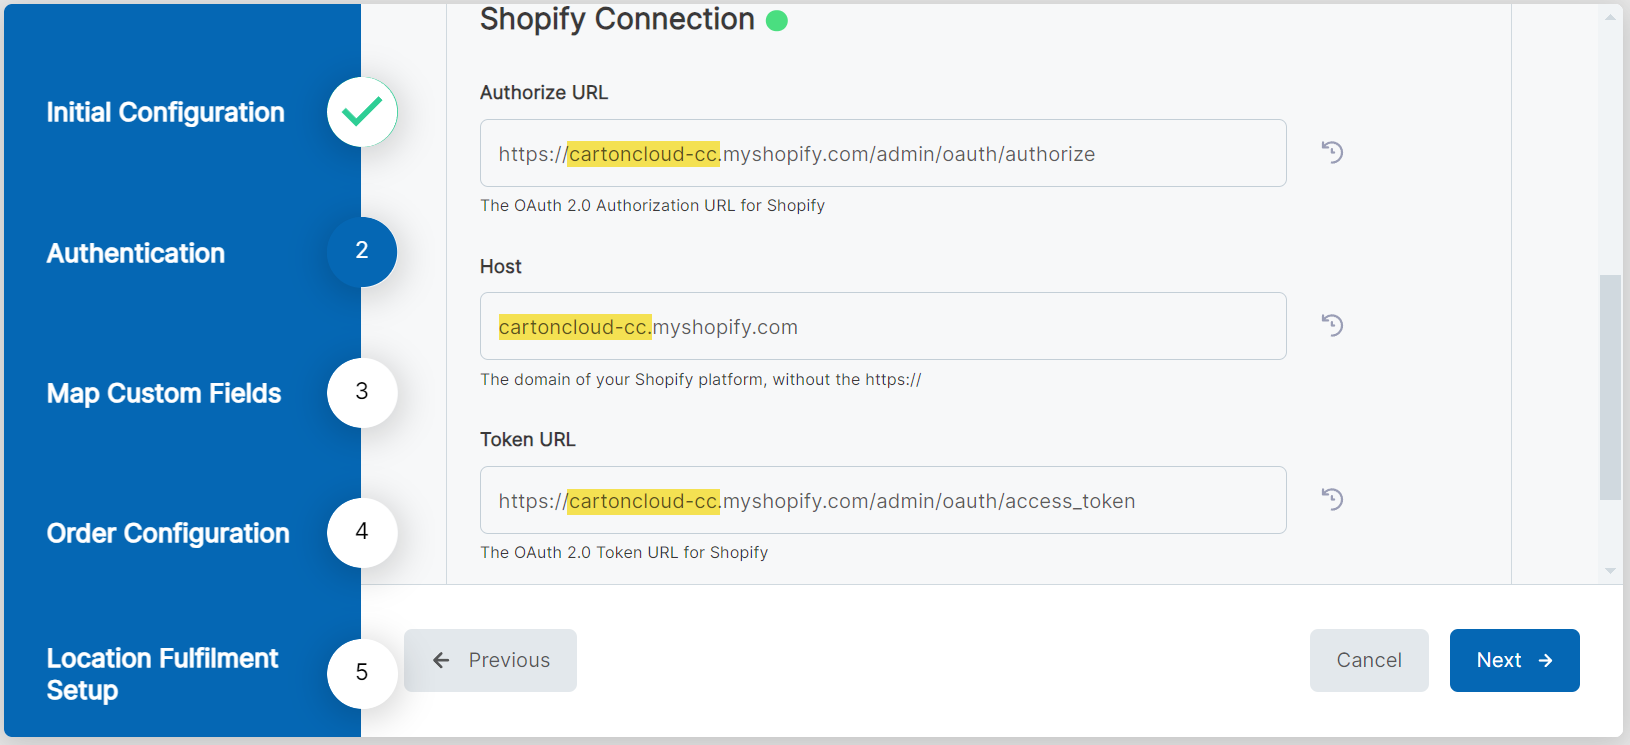Screen dimensions: 1630x745
Task: Open Location Fulfilment Setup step
Action: [162, 673]
